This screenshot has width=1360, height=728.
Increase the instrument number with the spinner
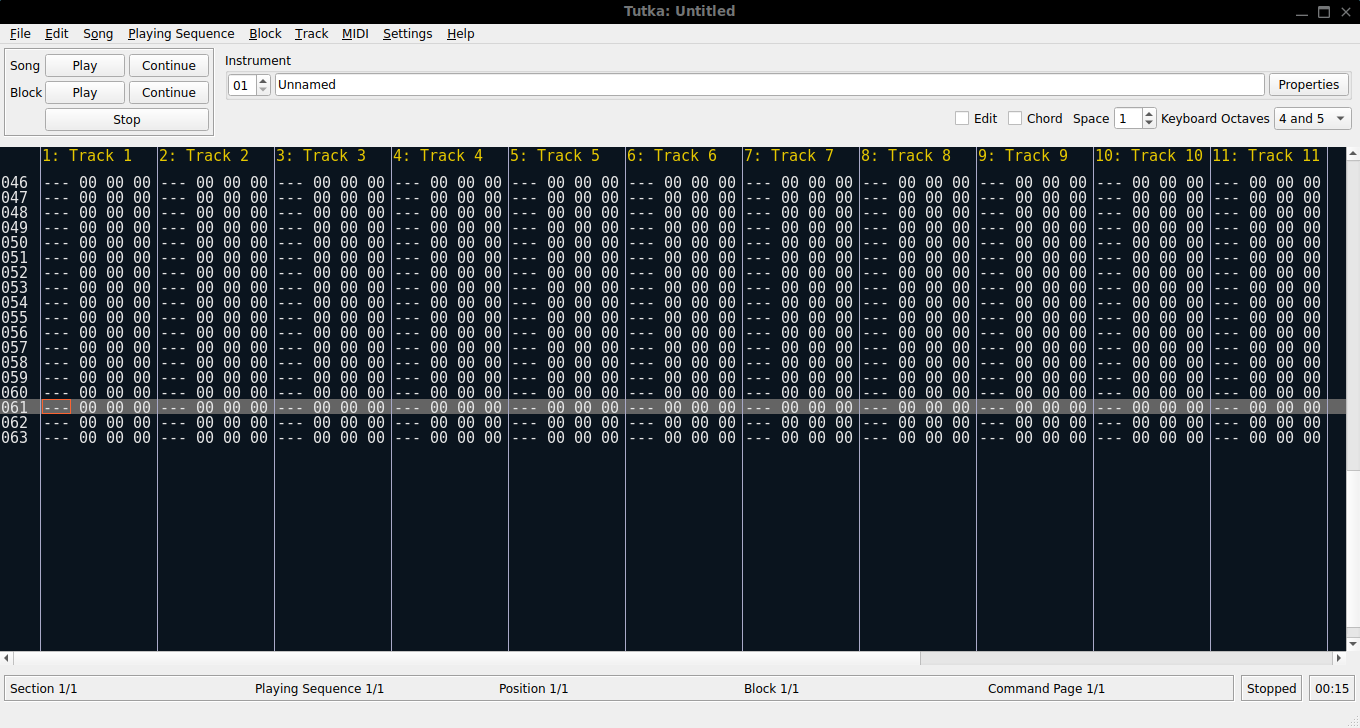(262, 79)
